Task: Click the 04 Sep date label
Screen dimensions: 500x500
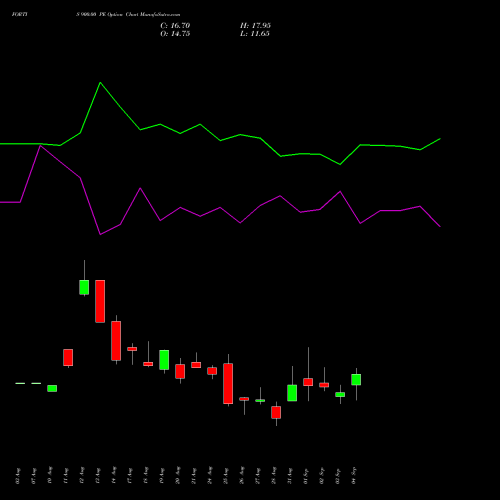Action: 354,476
